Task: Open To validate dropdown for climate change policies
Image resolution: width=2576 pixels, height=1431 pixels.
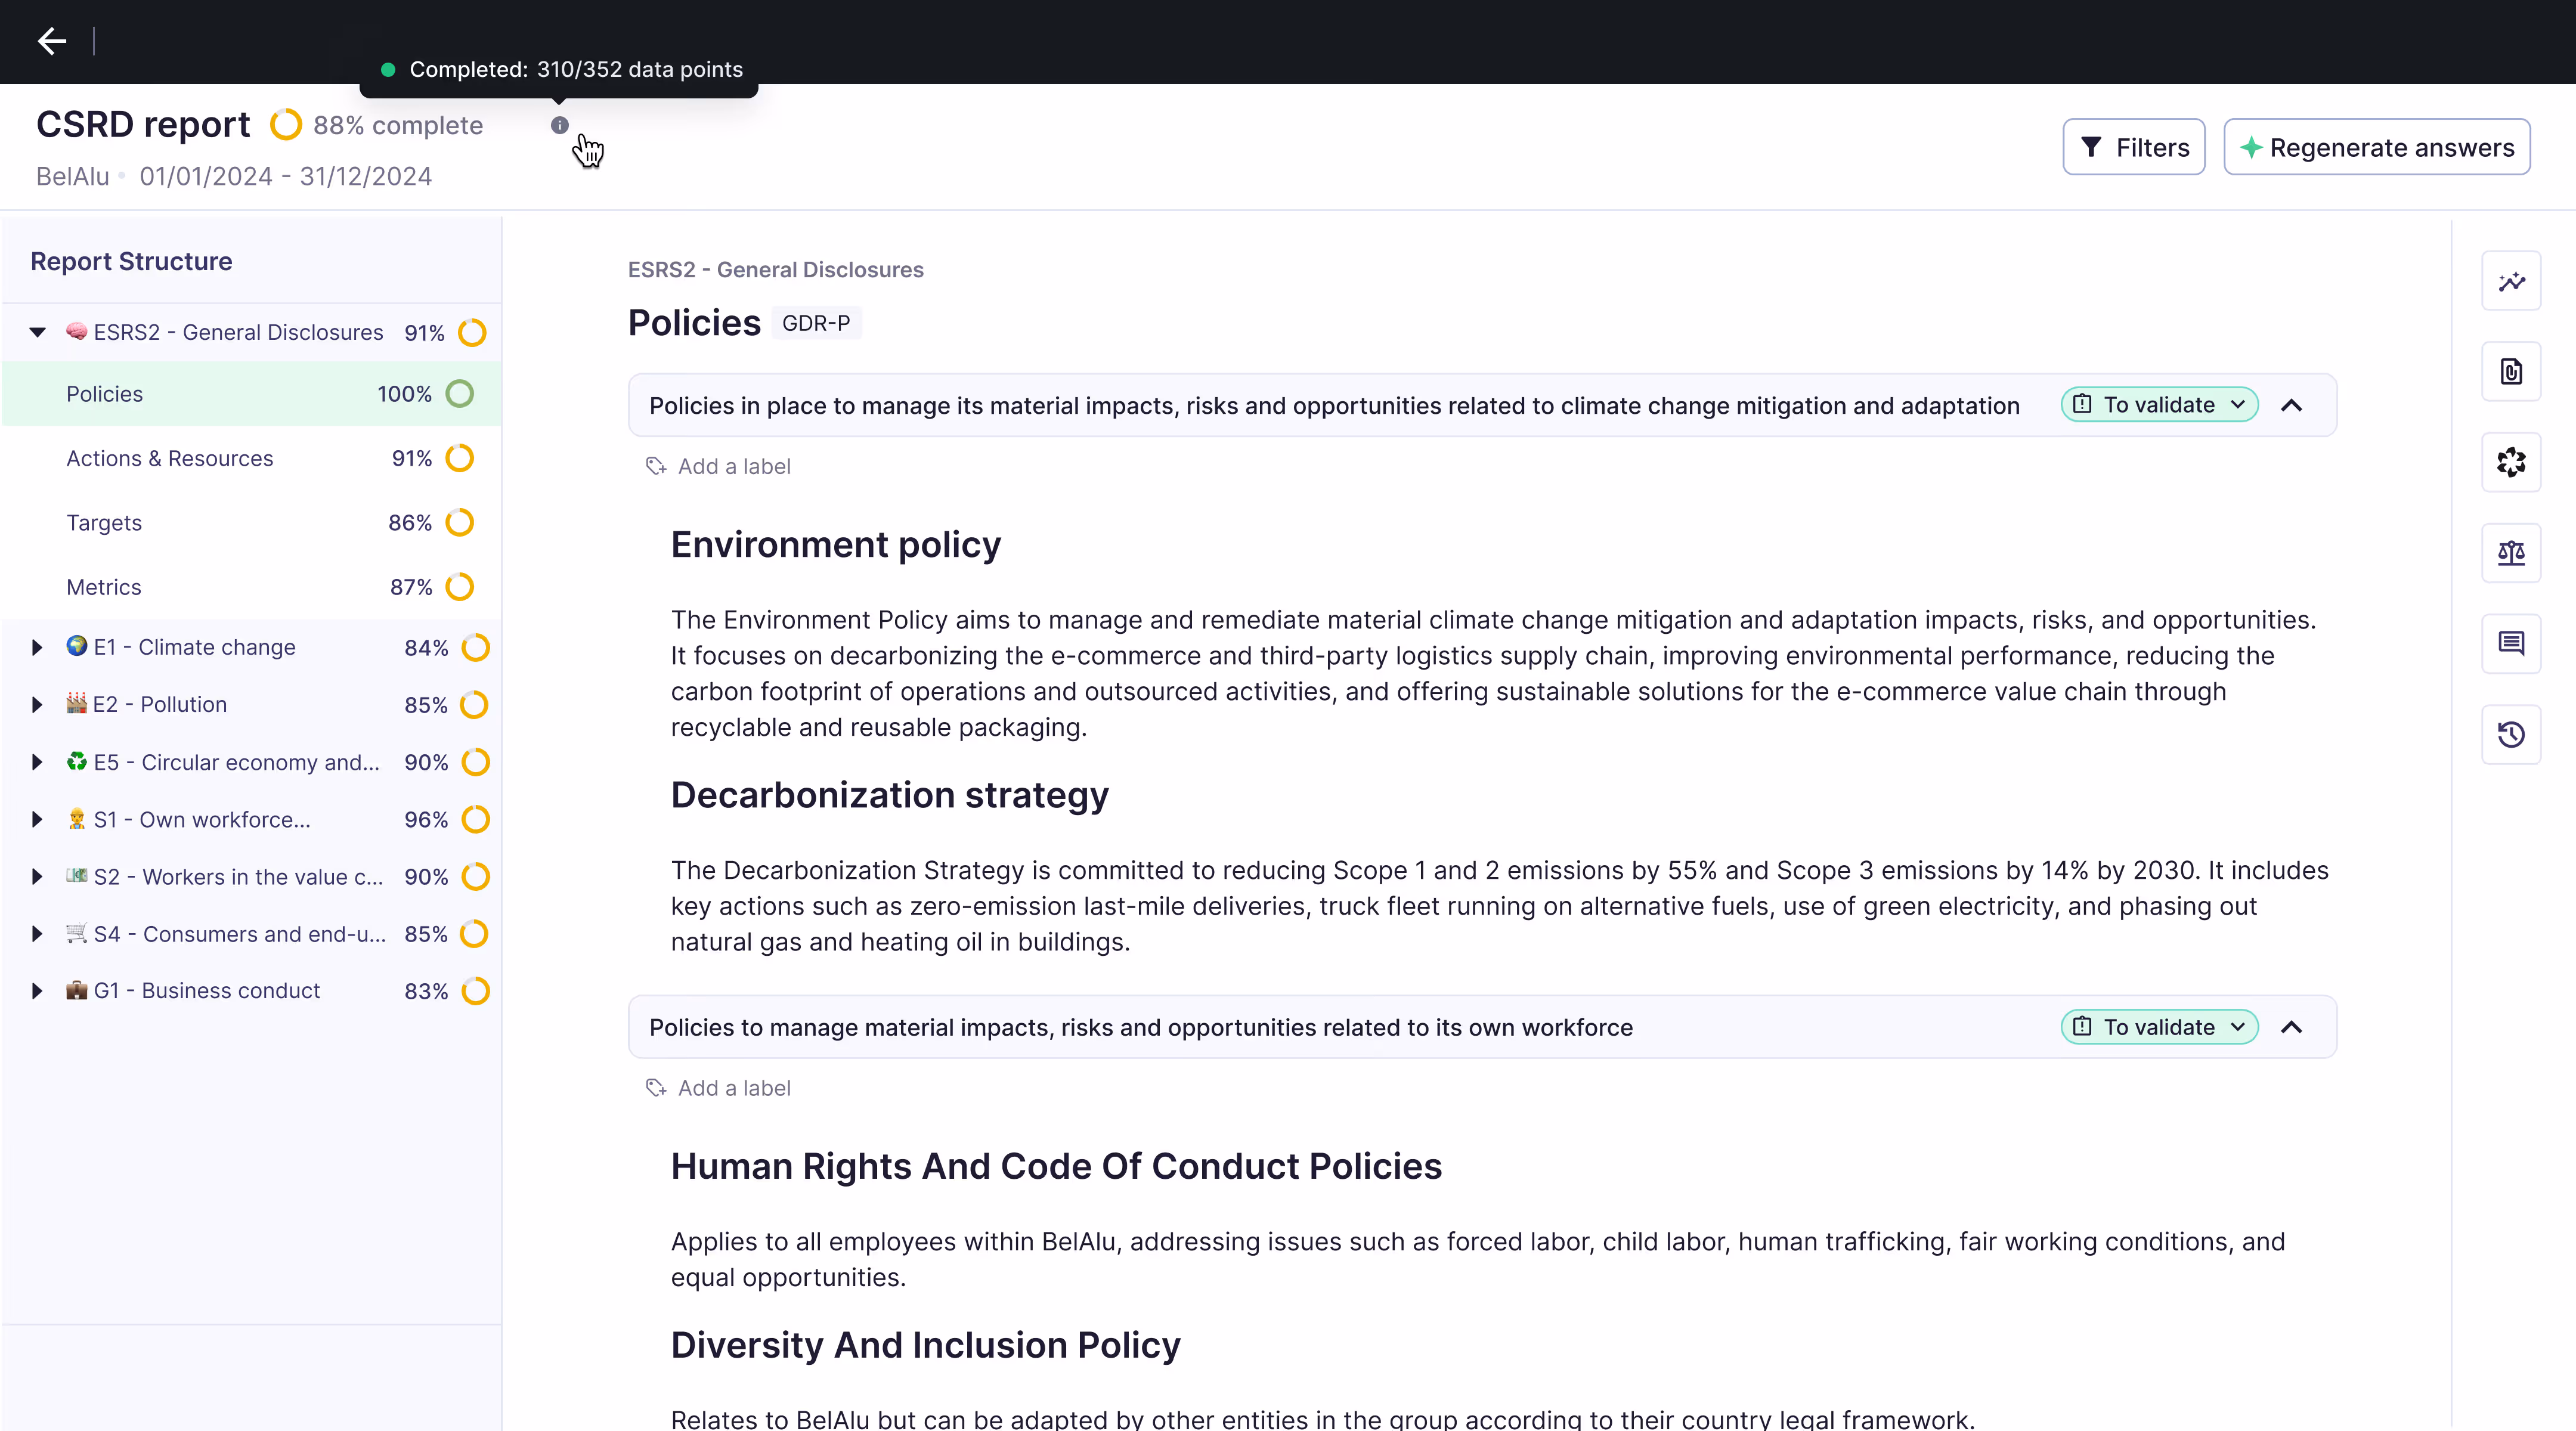Action: pyautogui.click(x=2159, y=405)
